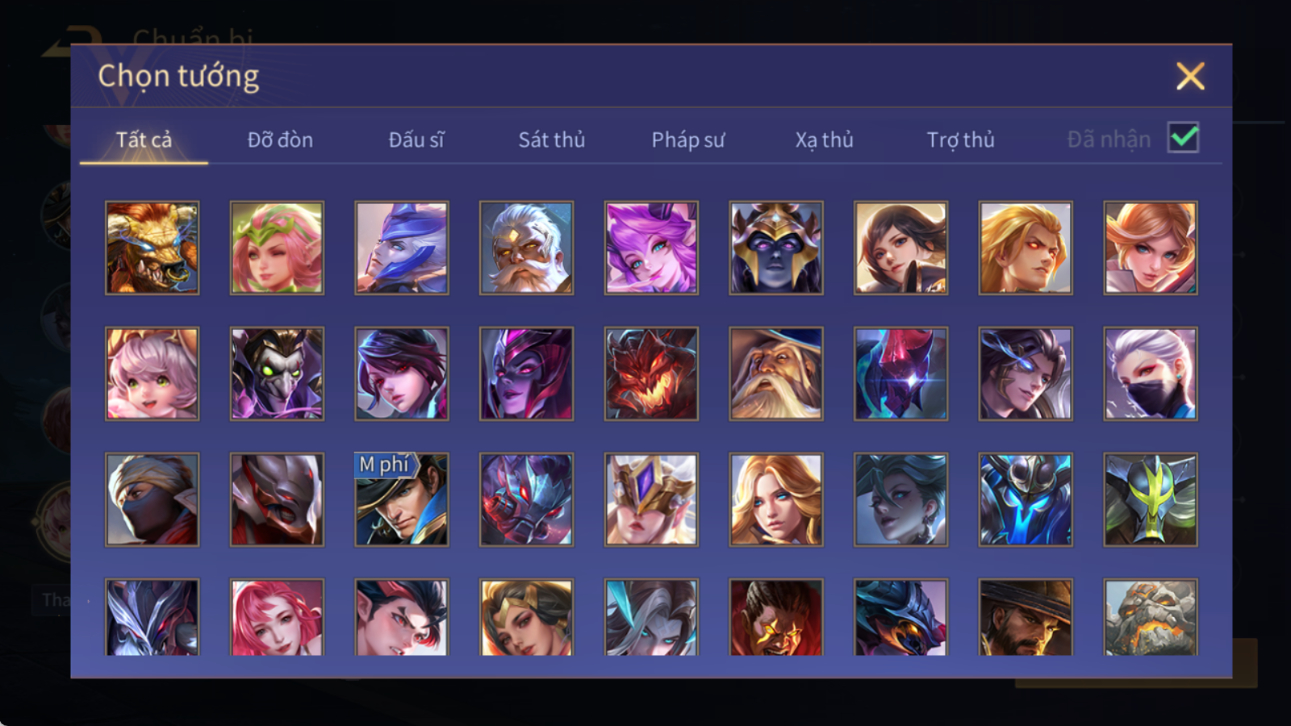Open the Xạ thủ tab
1291x726 pixels.
824,140
